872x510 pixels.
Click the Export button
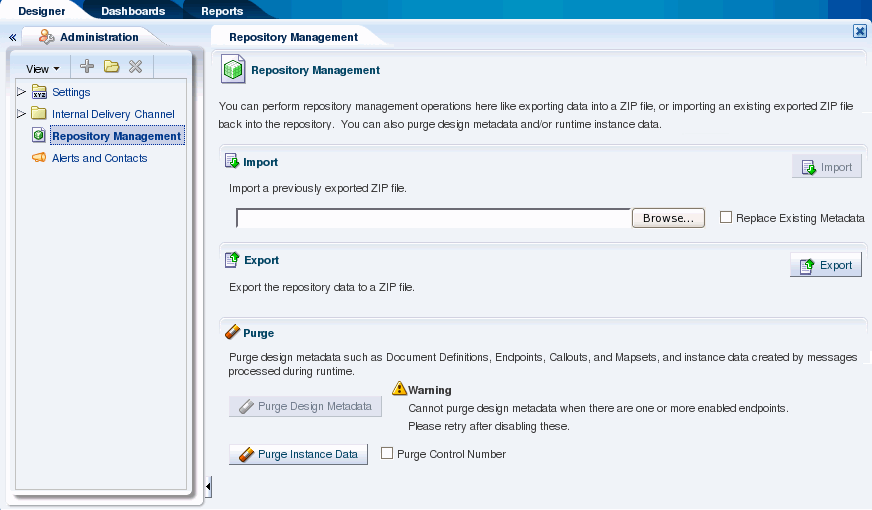click(826, 265)
